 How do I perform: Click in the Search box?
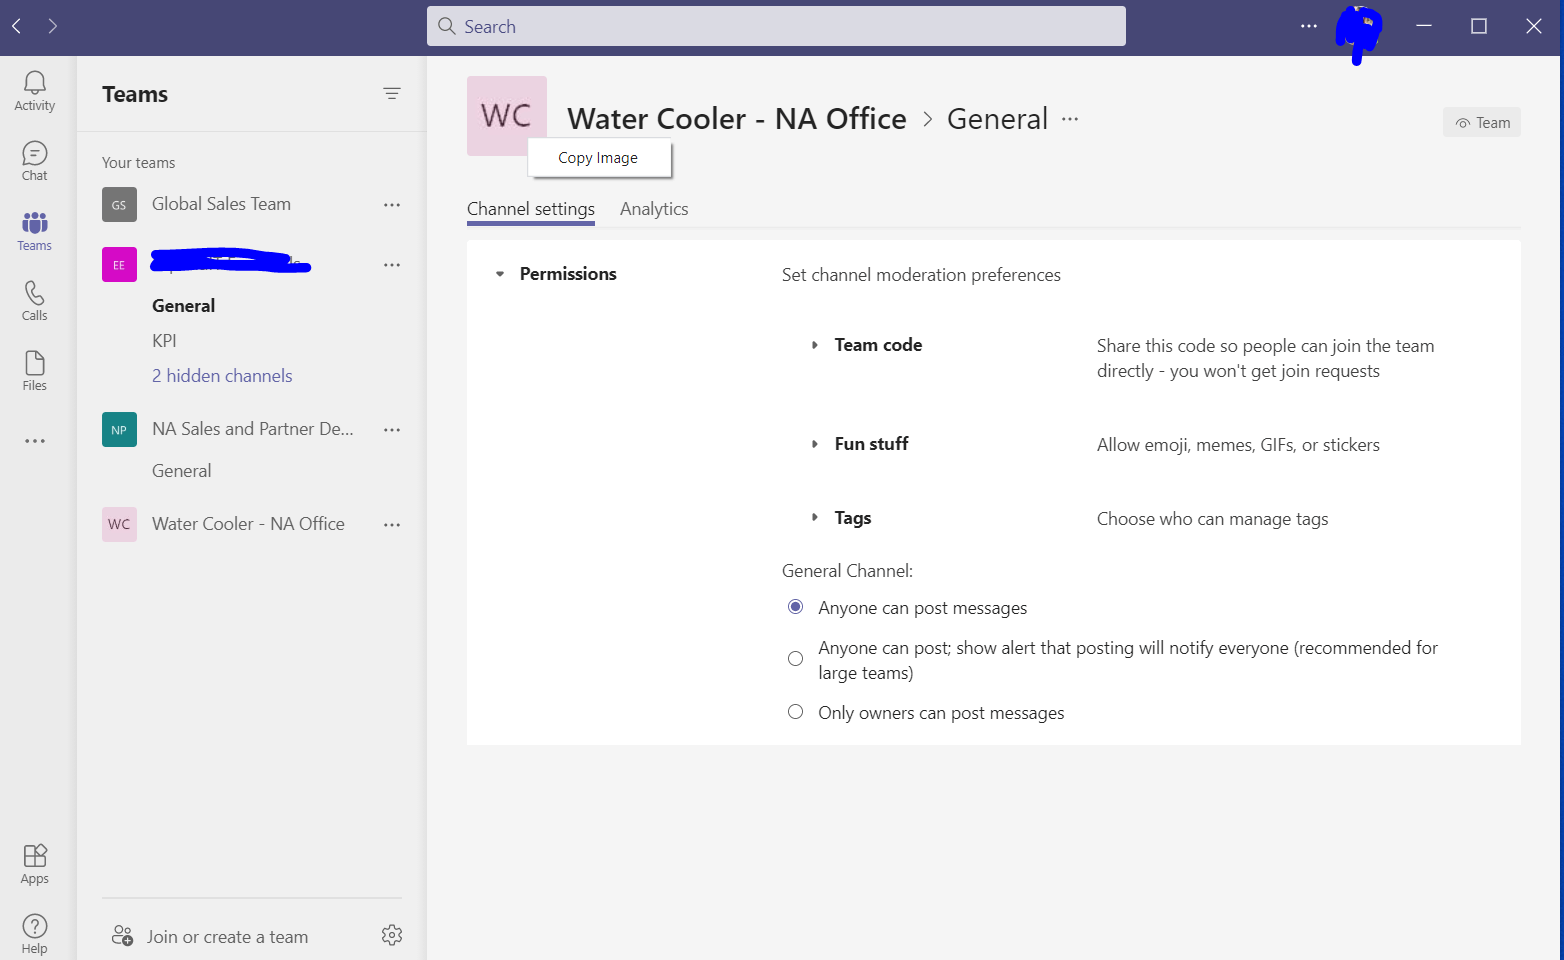pos(776,26)
